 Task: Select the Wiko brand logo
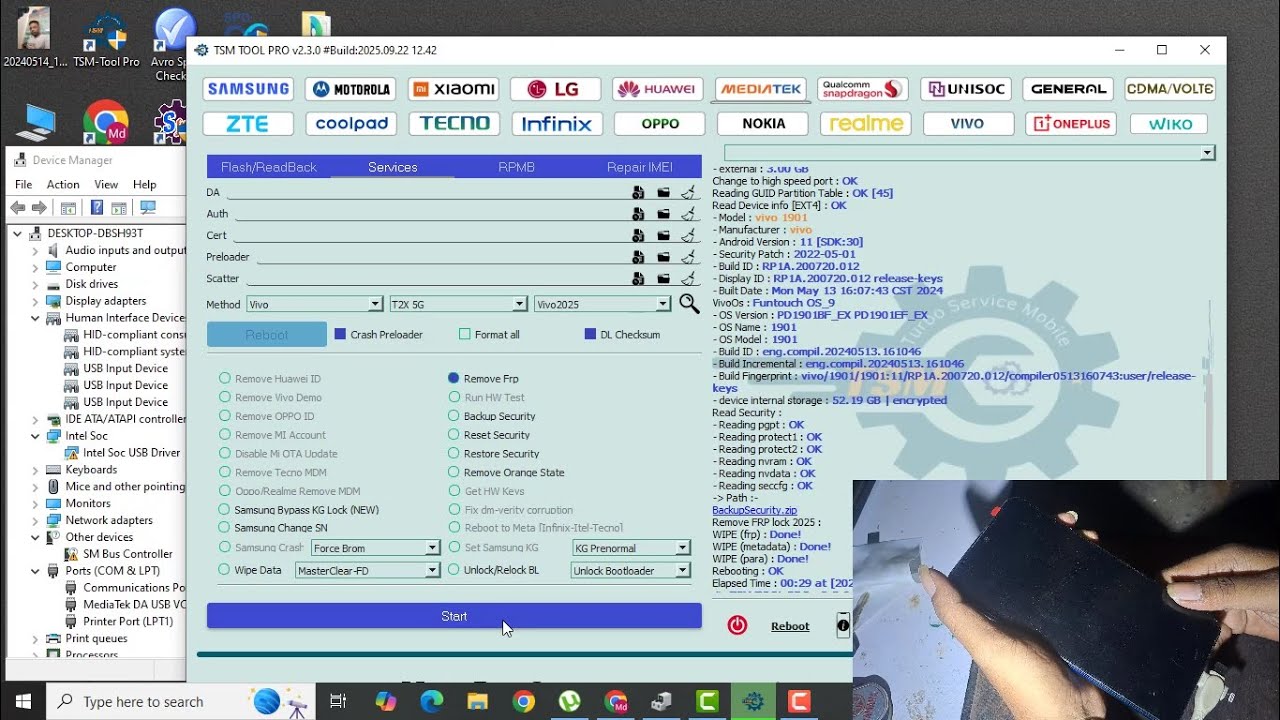pyautogui.click(x=1171, y=124)
